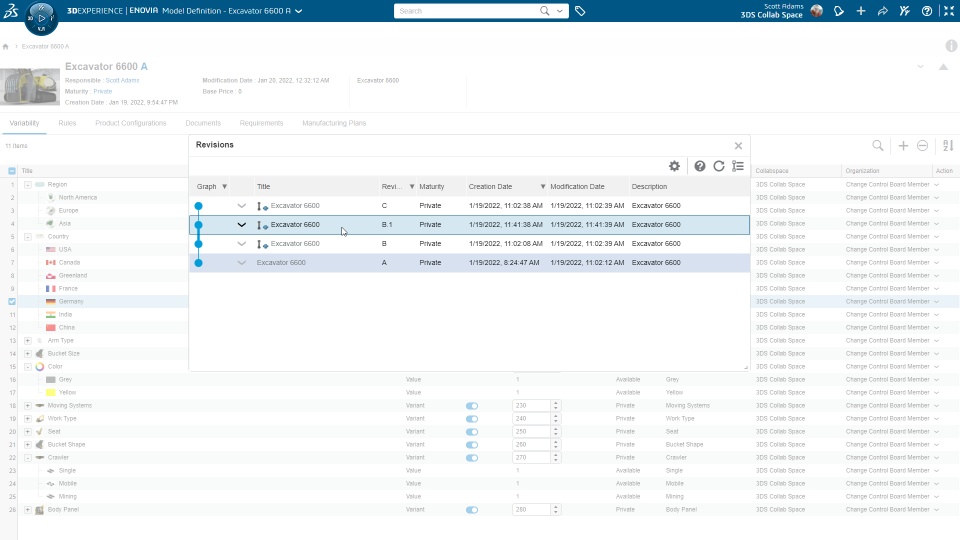The width and height of the screenshot is (960, 540).
Task: Collapse the Color tree node
Action: [28, 367]
